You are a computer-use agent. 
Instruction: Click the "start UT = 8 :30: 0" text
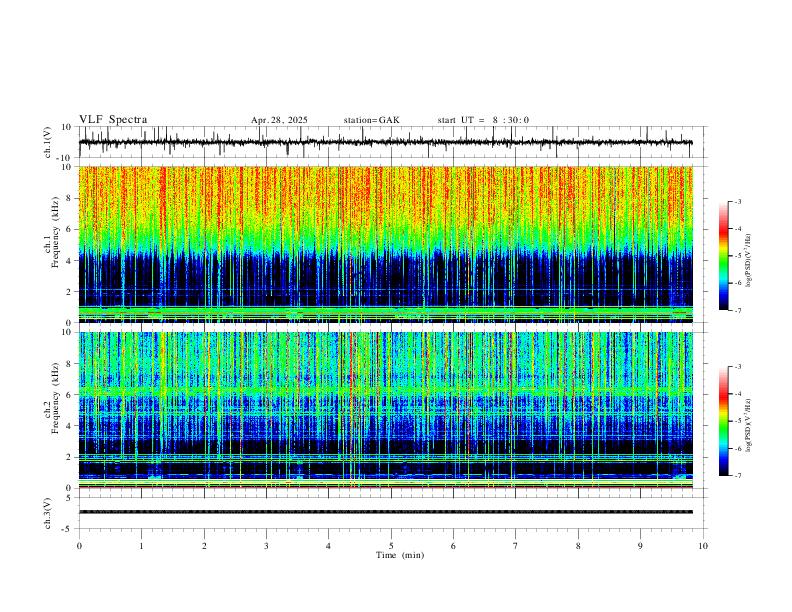(483, 120)
